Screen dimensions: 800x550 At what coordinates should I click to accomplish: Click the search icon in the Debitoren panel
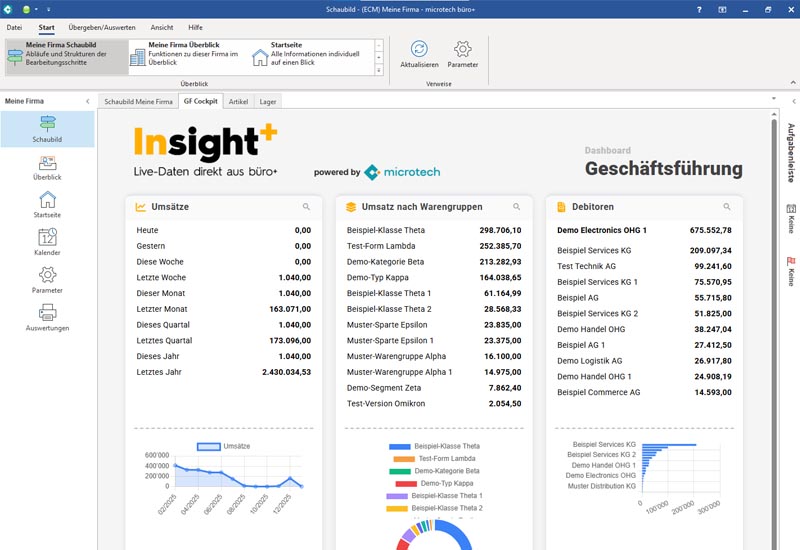pyautogui.click(x=726, y=207)
